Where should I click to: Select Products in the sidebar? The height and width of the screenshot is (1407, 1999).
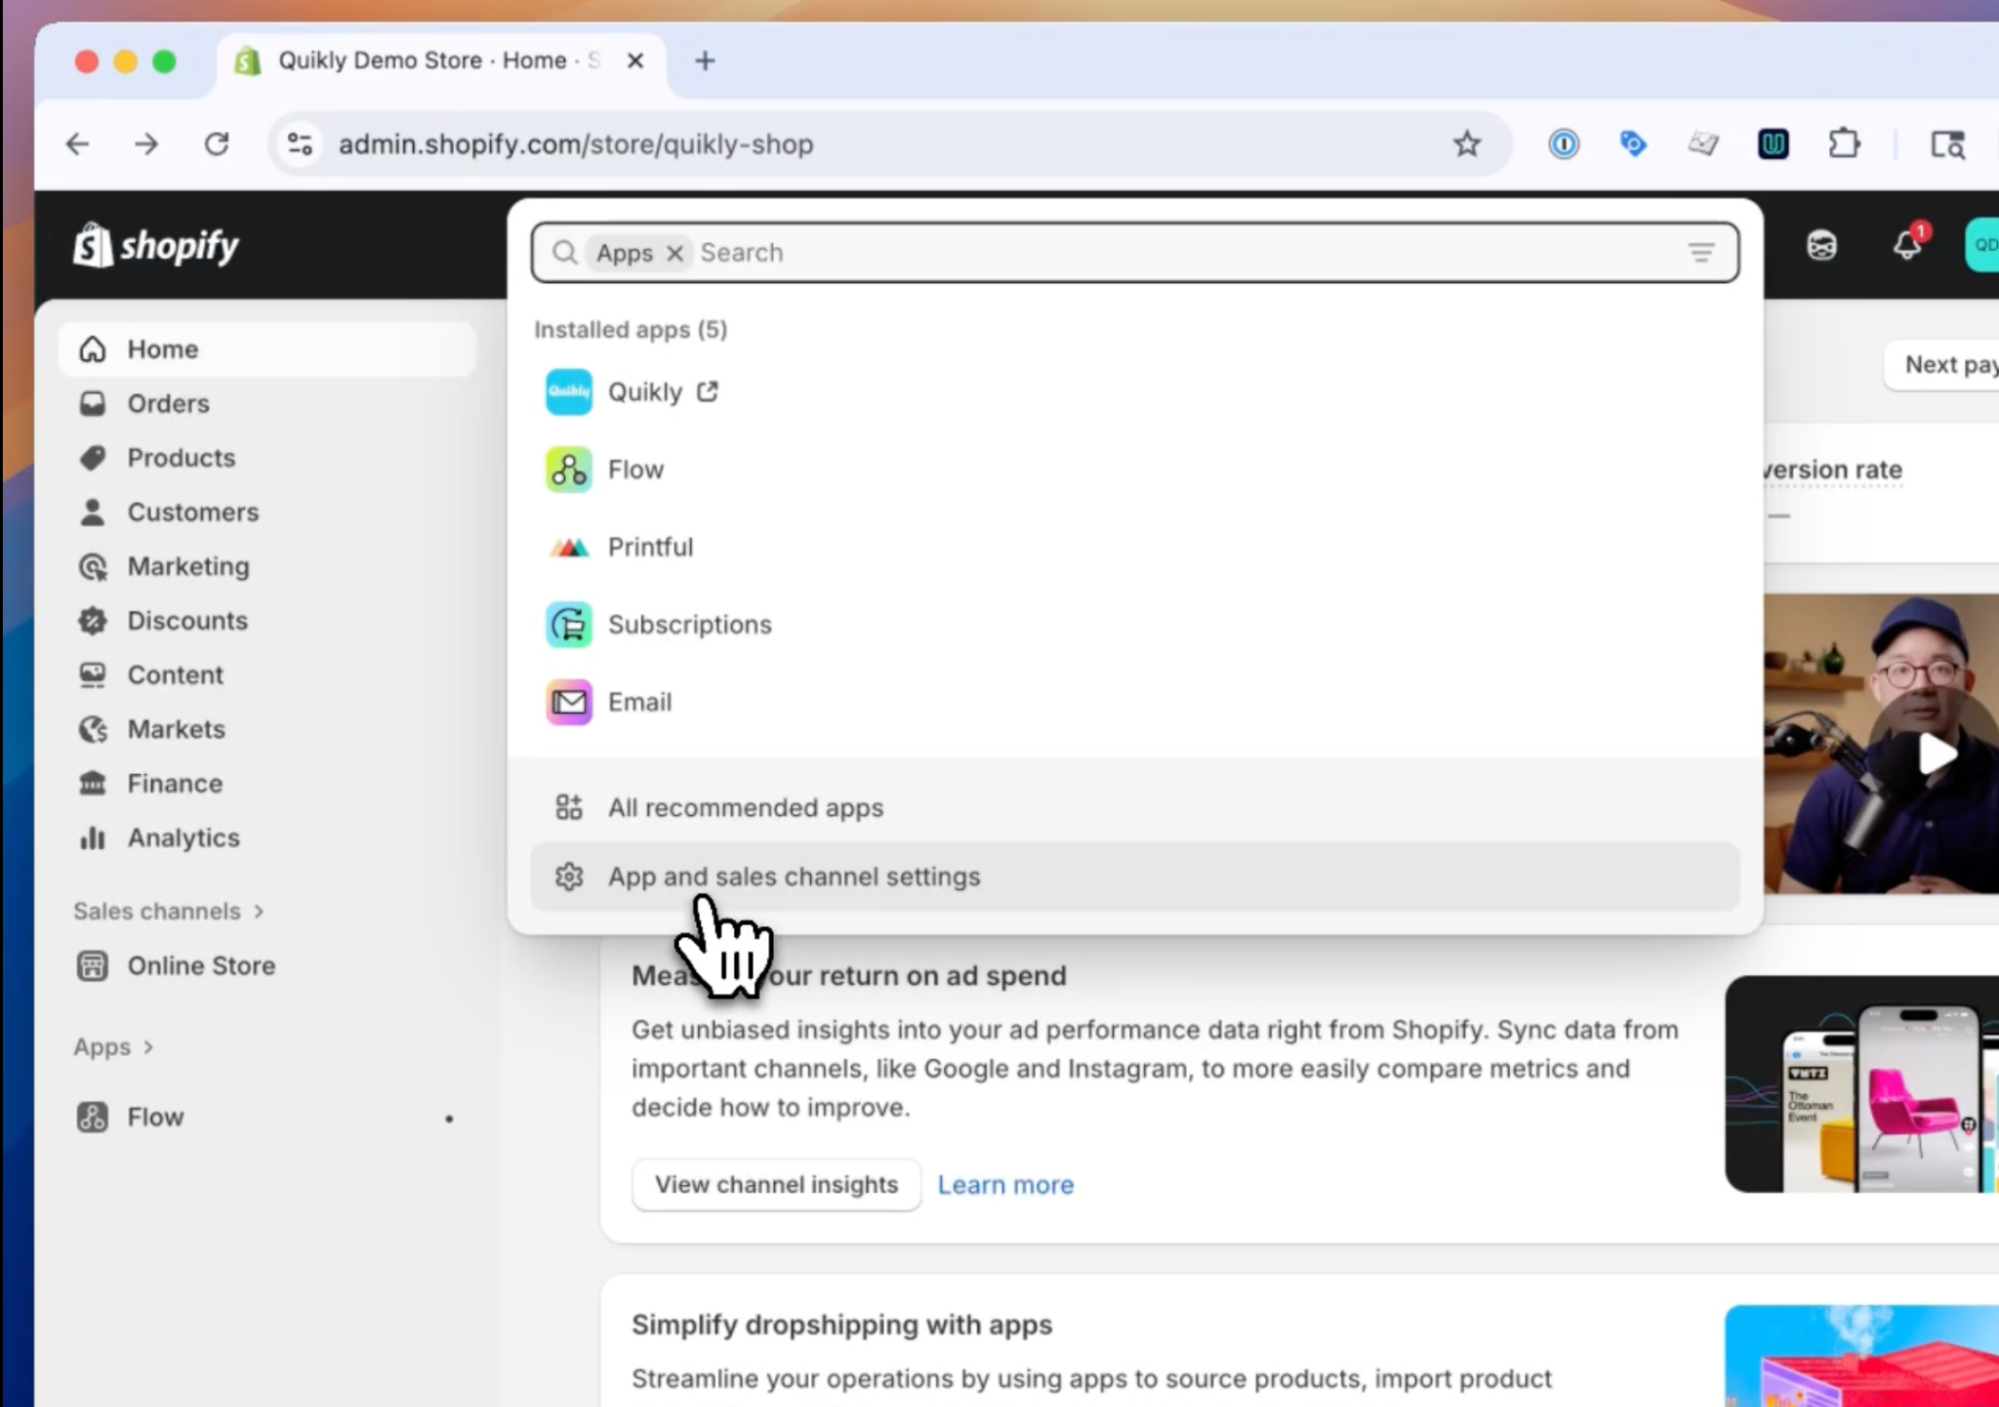pyautogui.click(x=181, y=457)
